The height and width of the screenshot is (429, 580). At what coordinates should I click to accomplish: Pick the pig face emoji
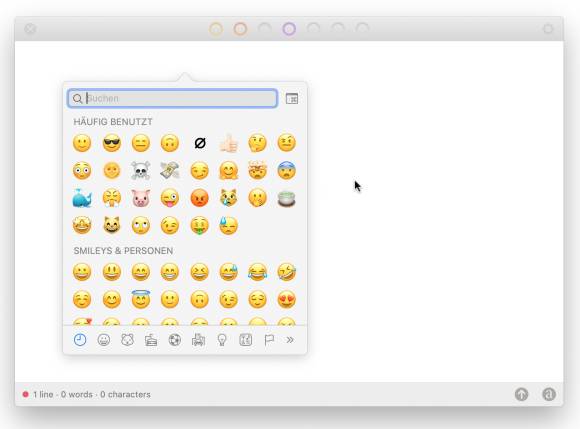pos(141,198)
